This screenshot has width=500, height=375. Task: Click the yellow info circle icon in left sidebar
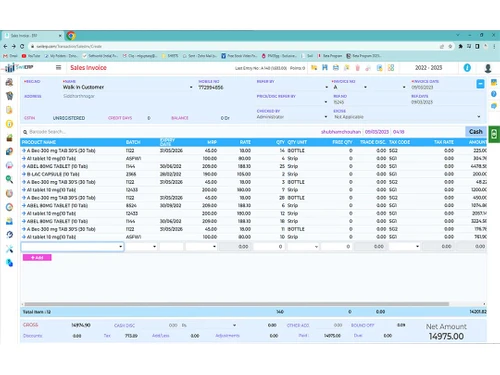click(x=9, y=124)
